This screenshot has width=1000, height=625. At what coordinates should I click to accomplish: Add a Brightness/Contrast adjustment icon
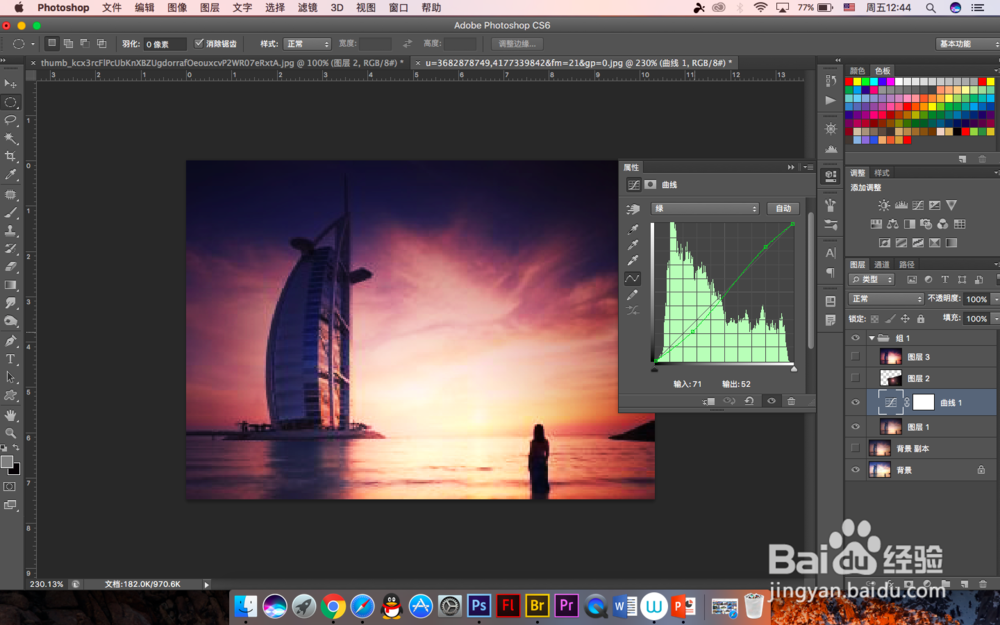click(x=884, y=205)
